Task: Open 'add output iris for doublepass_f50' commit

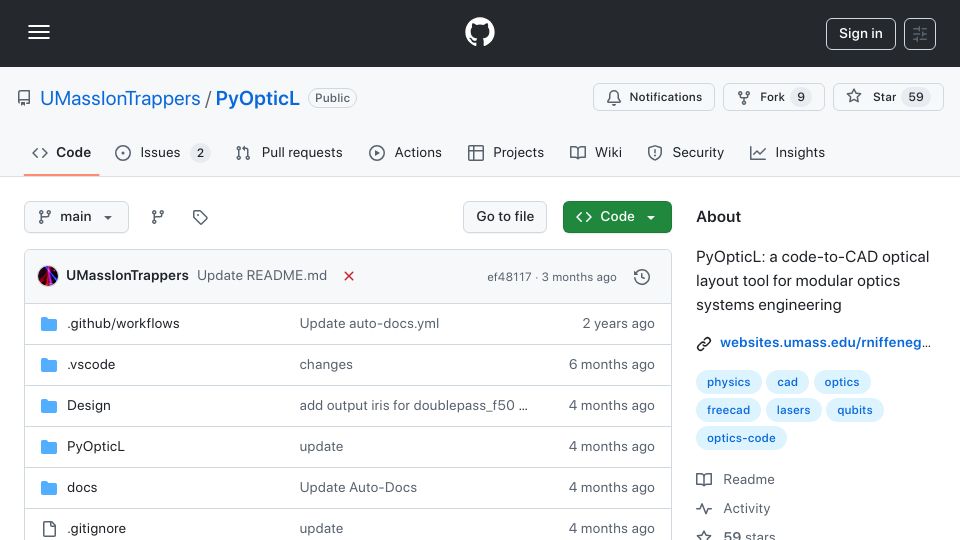Action: [413, 405]
